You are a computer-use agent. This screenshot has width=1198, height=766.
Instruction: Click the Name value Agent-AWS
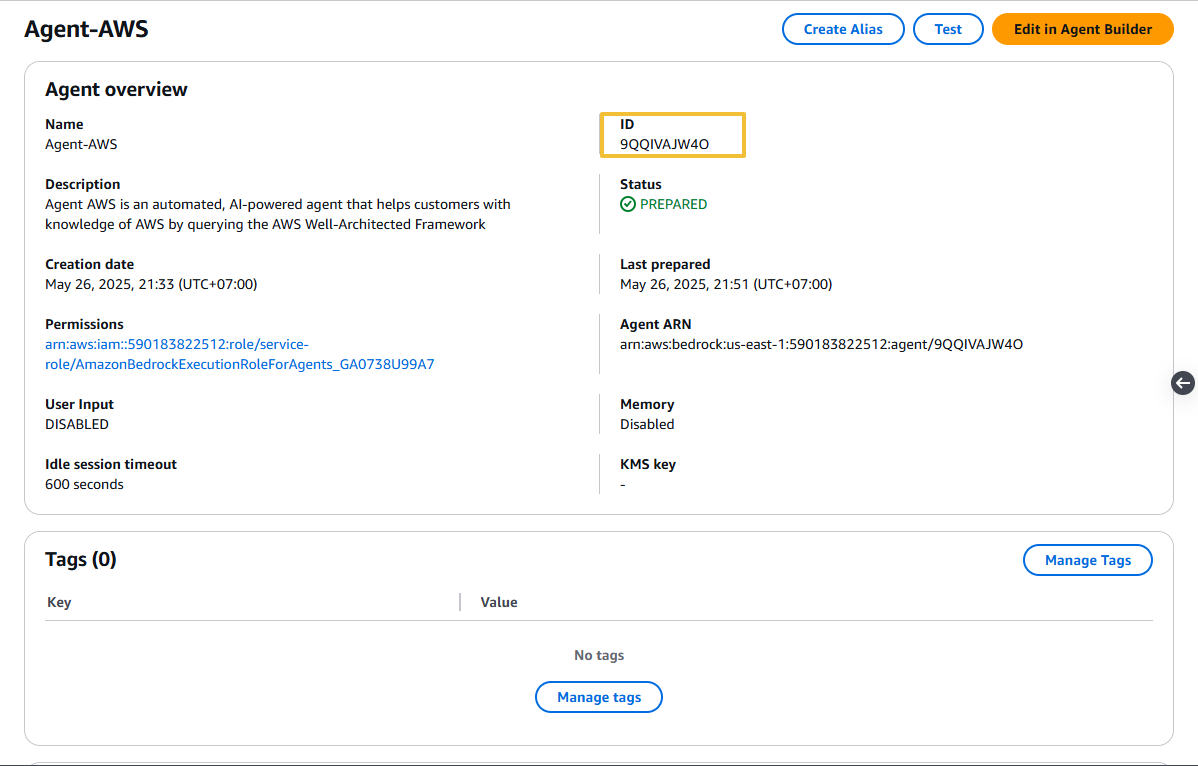(x=81, y=144)
